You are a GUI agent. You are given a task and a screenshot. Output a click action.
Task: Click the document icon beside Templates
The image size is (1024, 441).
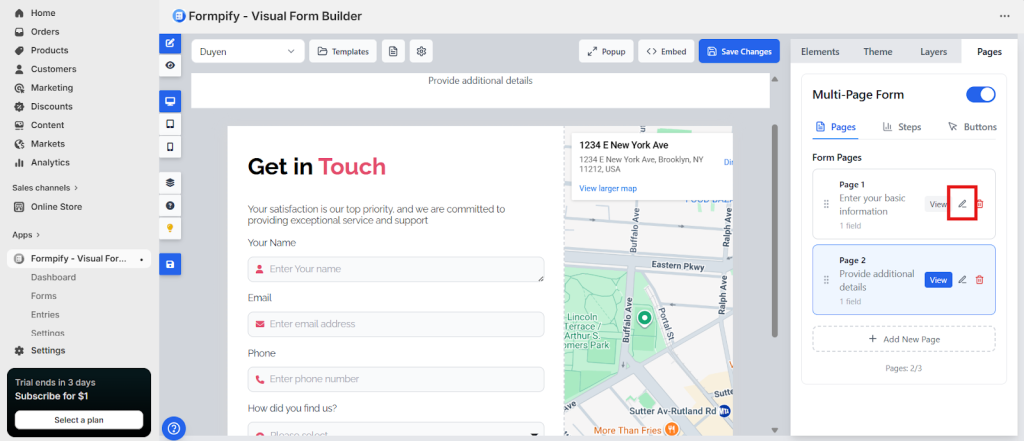click(x=394, y=51)
